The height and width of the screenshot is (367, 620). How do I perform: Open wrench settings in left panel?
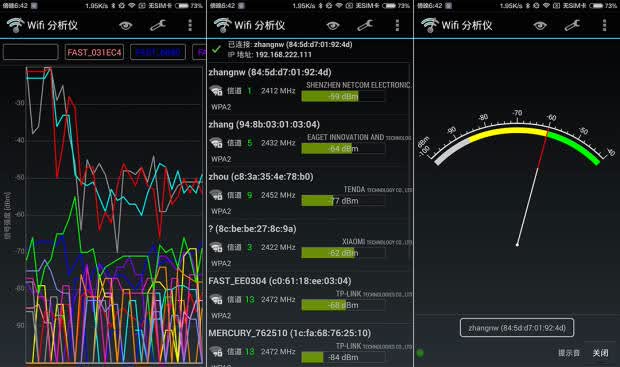point(158,25)
